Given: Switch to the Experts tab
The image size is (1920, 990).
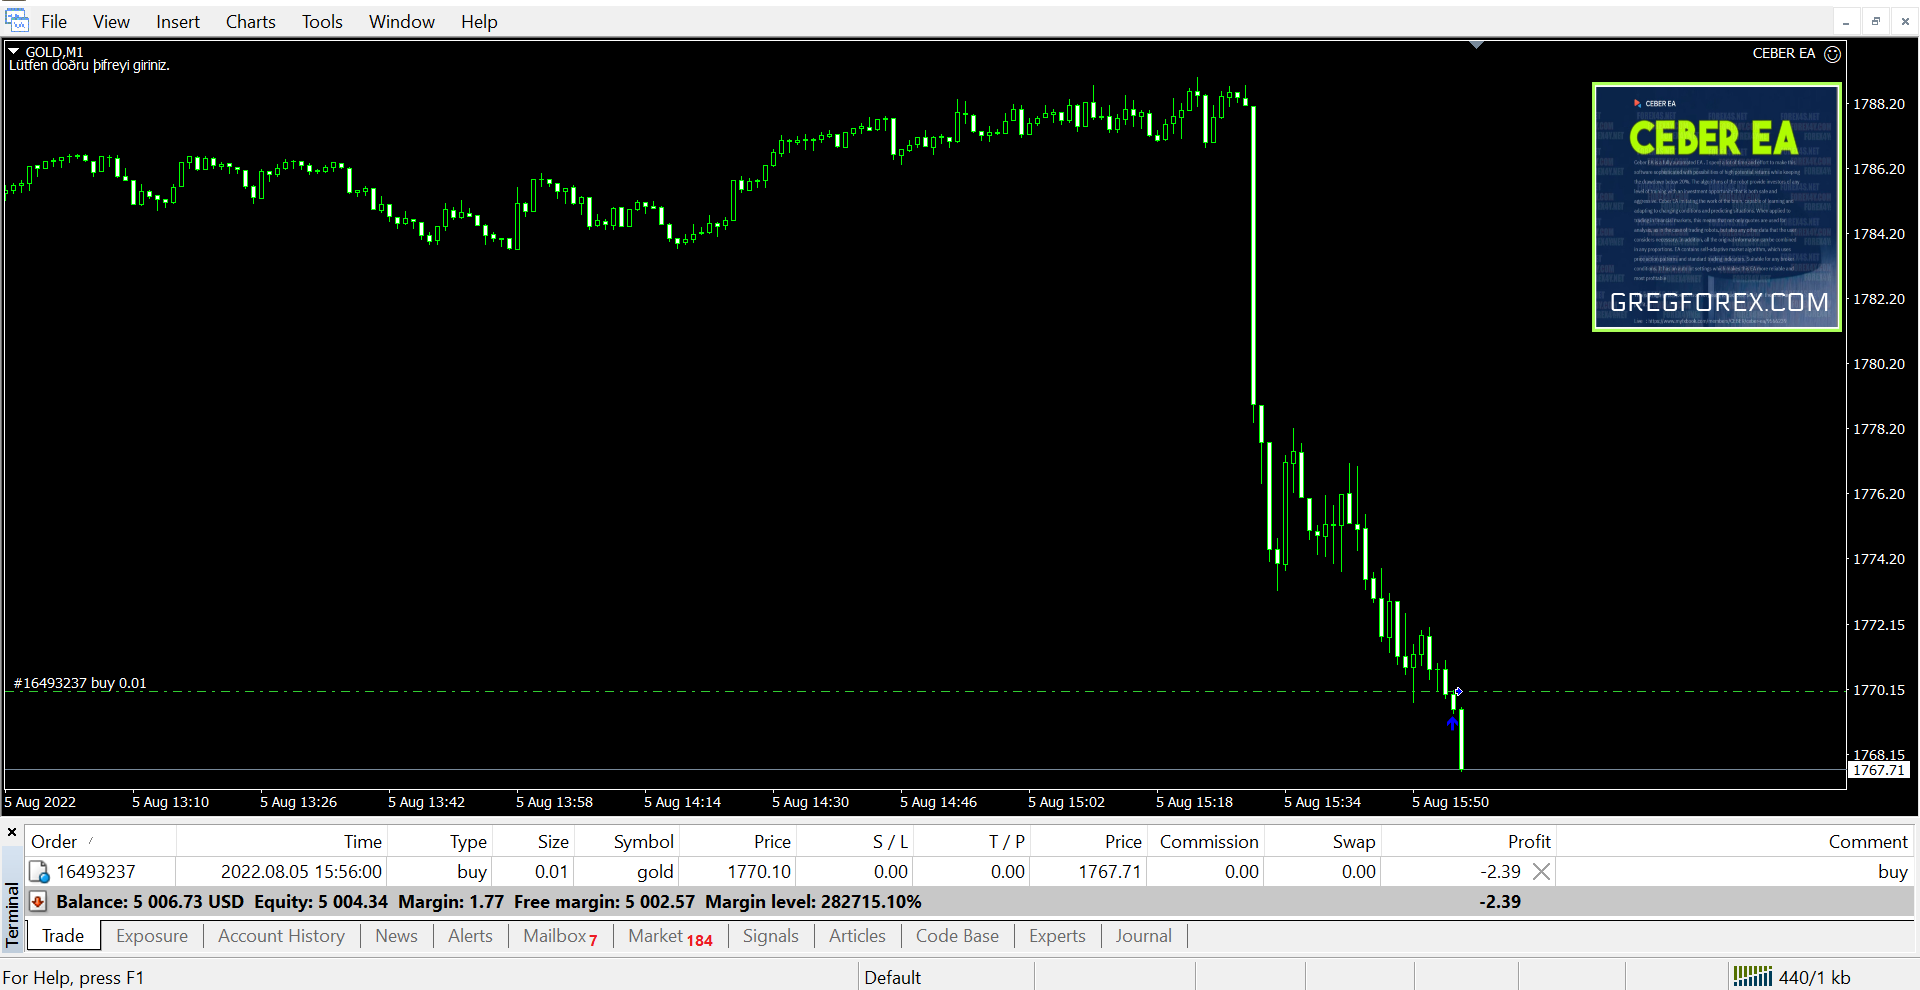Looking at the screenshot, I should pyautogui.click(x=1056, y=936).
